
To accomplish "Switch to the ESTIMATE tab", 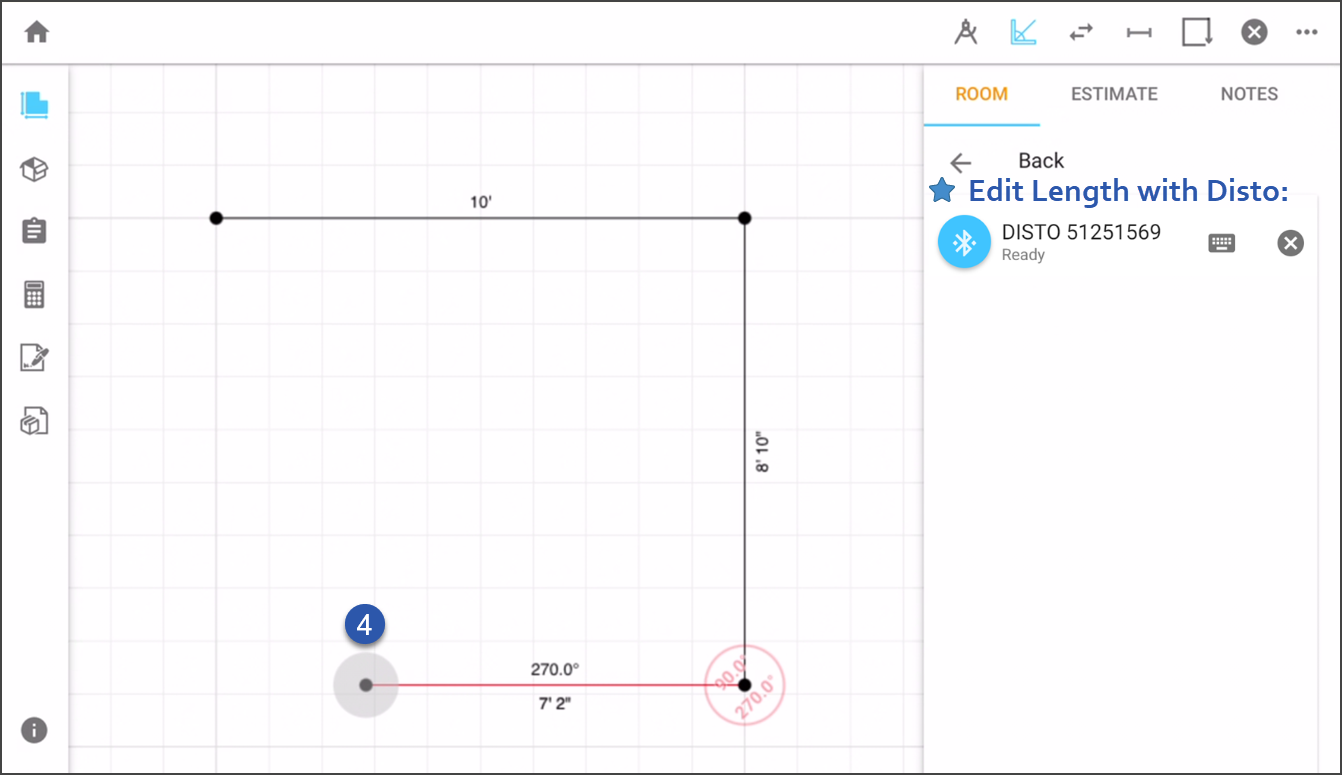I will pos(1114,94).
